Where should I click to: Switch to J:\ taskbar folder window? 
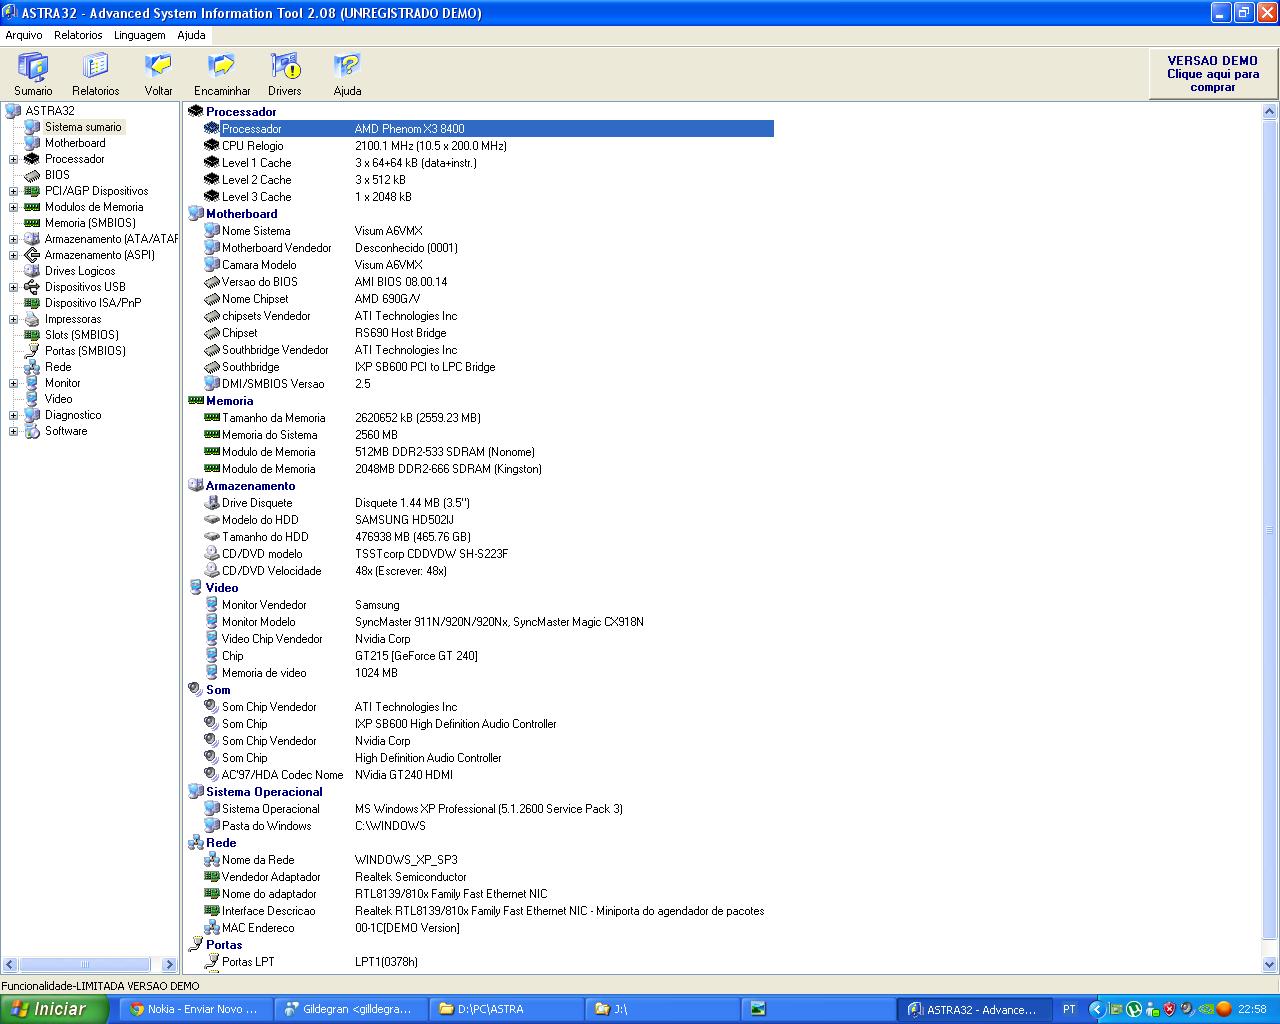click(661, 1009)
